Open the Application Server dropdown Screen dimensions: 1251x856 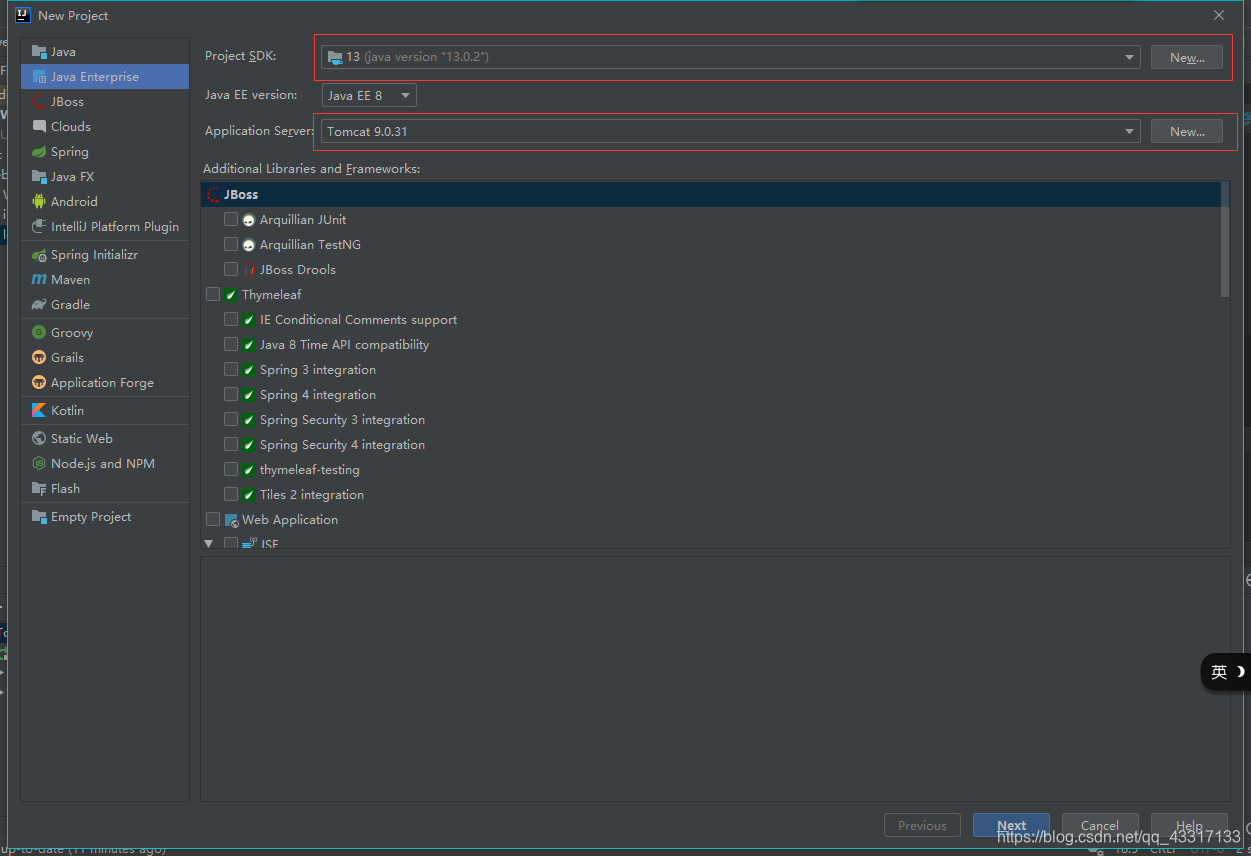[x=731, y=131]
